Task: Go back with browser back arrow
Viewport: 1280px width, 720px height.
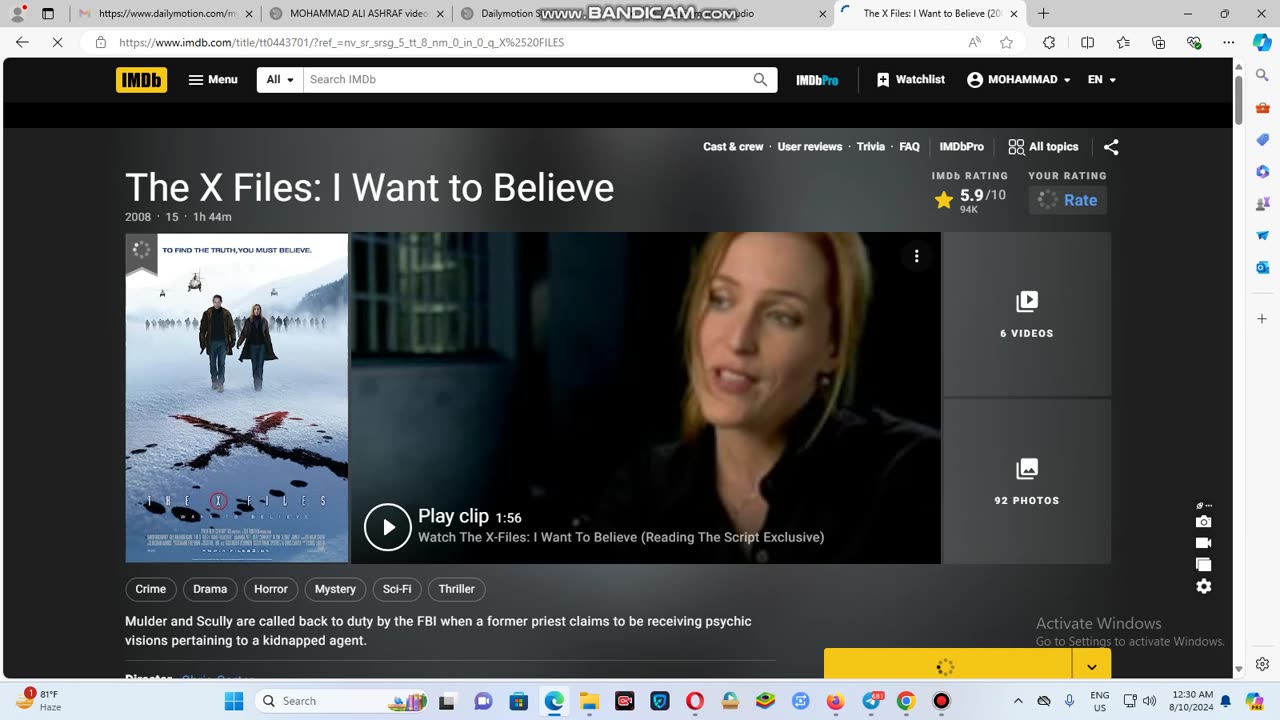Action: 22,43
